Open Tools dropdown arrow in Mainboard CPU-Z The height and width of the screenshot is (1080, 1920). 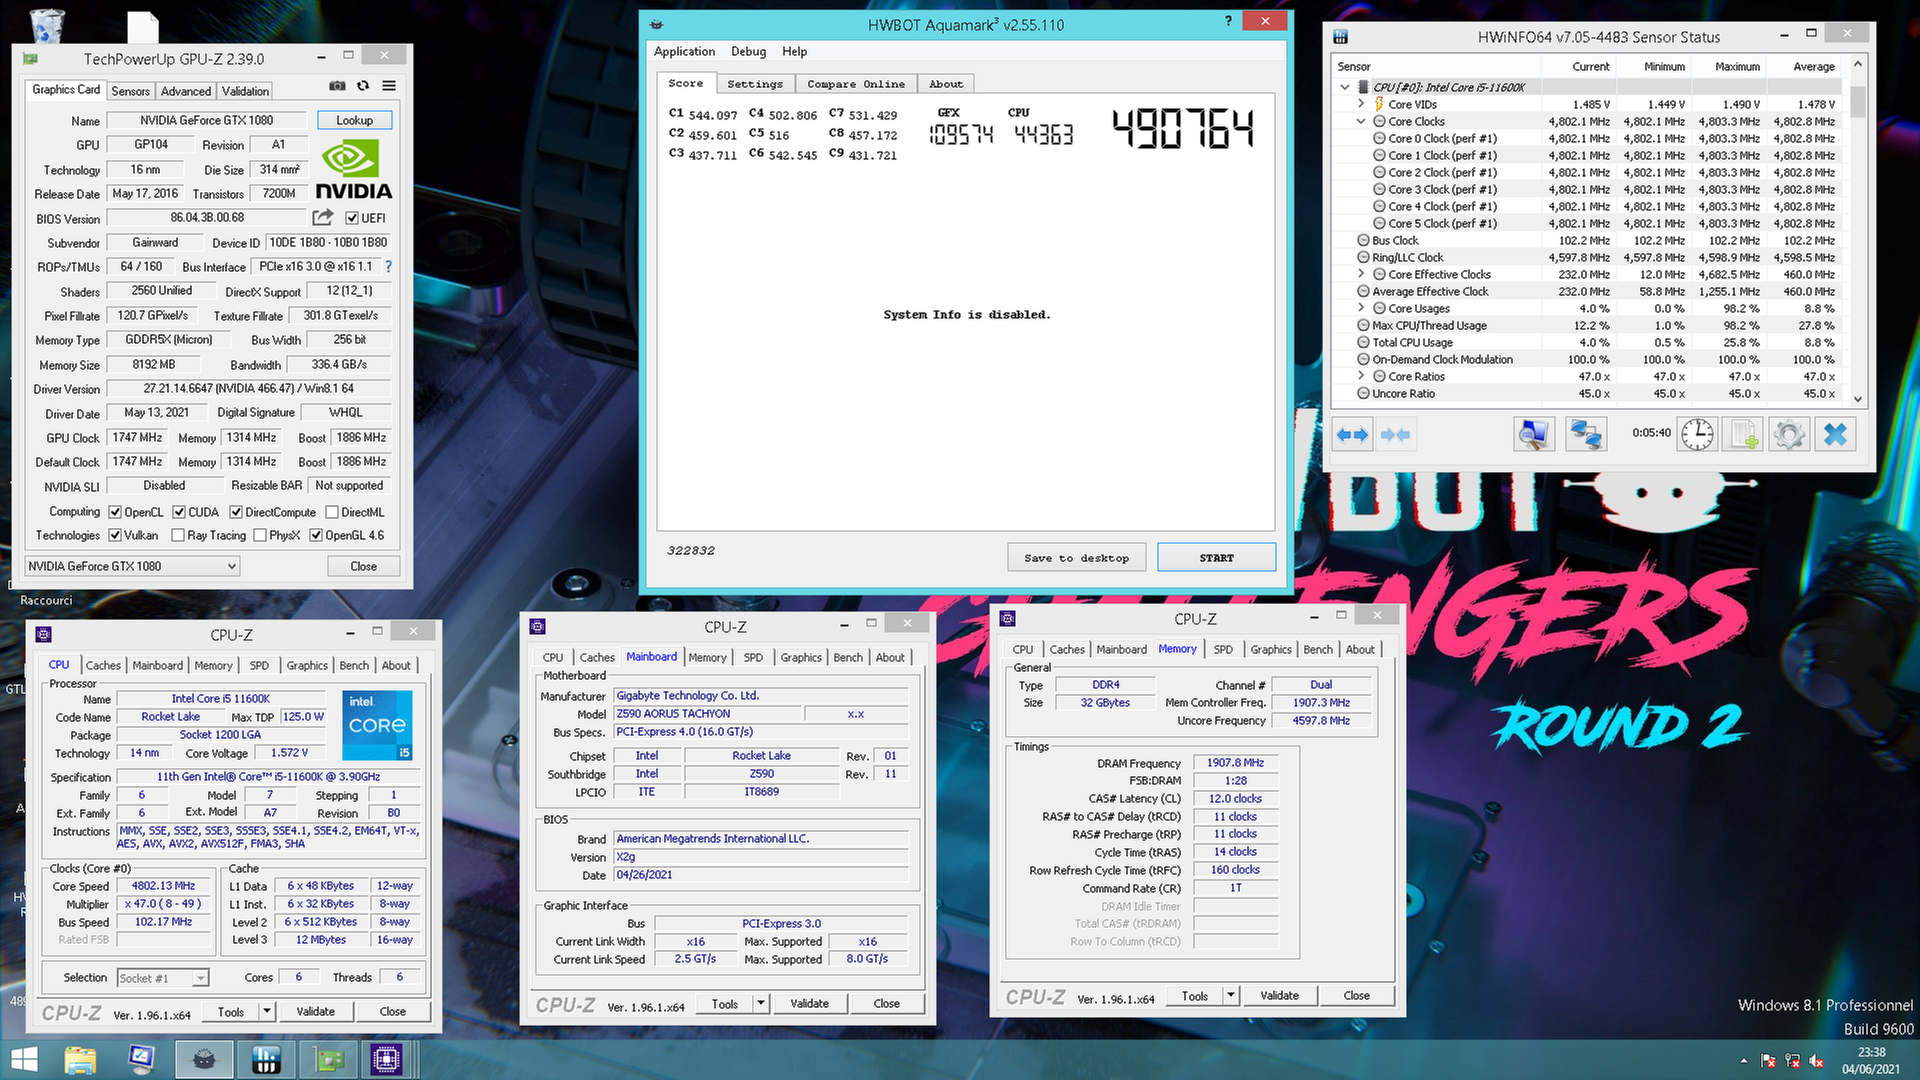(761, 1003)
